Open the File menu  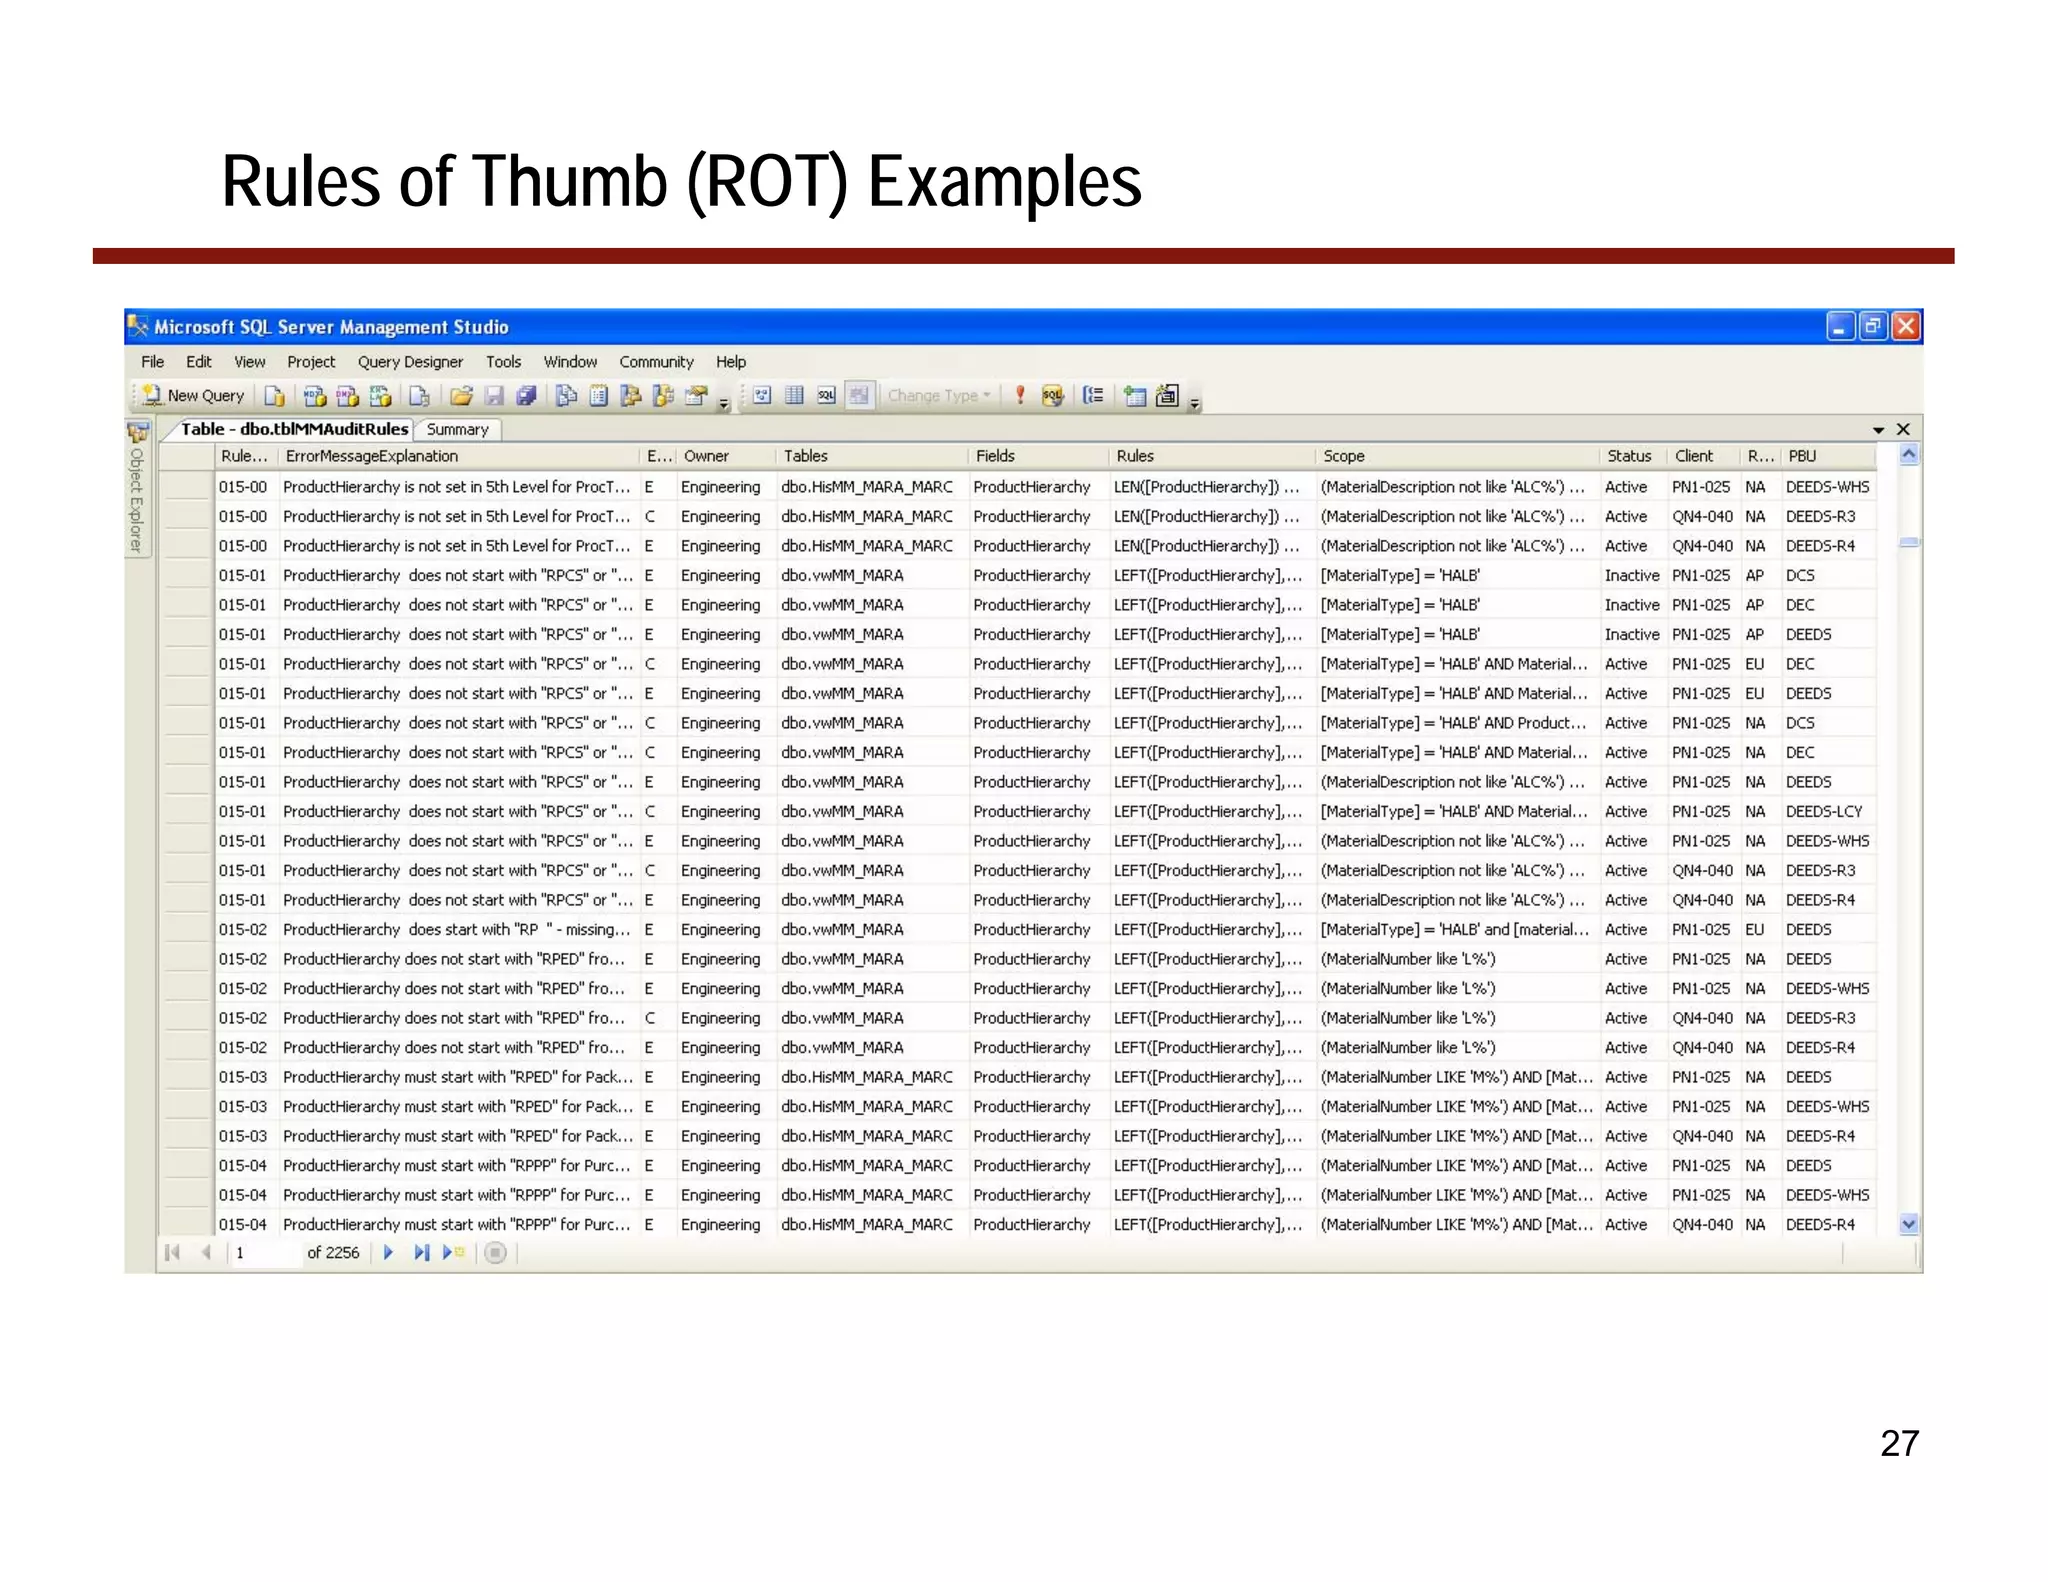click(x=153, y=362)
